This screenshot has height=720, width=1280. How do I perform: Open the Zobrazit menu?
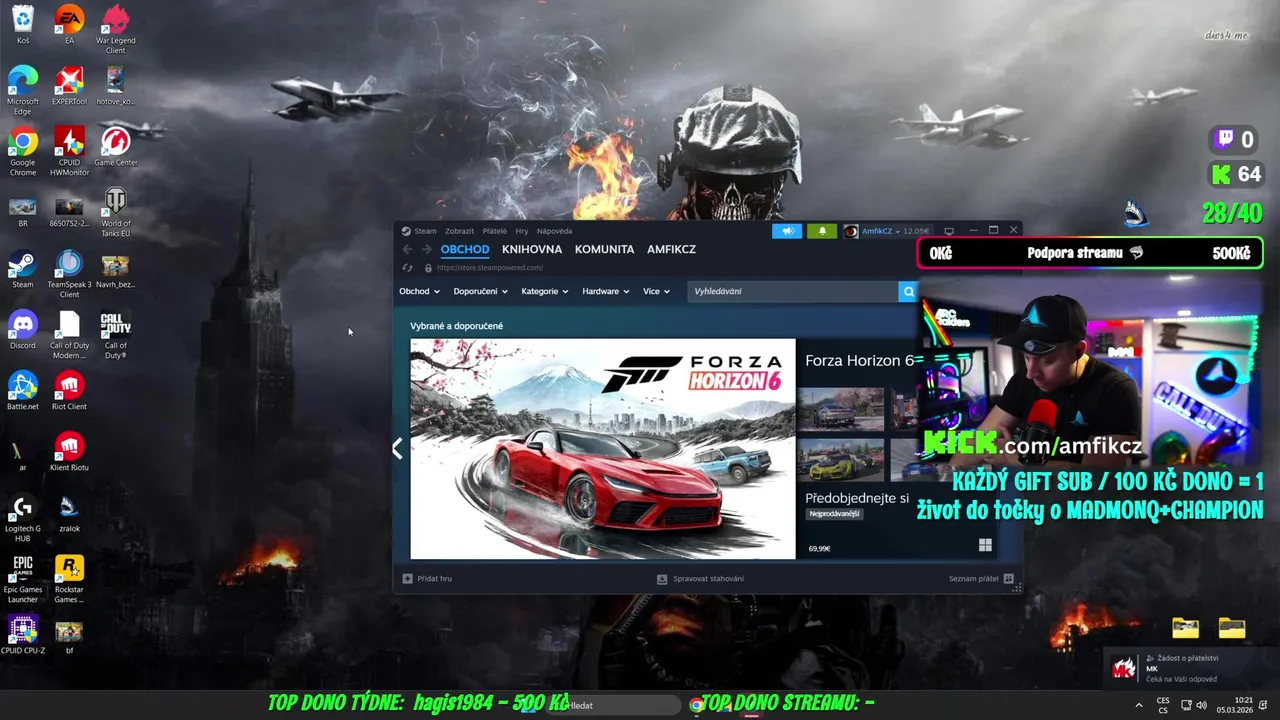click(460, 231)
